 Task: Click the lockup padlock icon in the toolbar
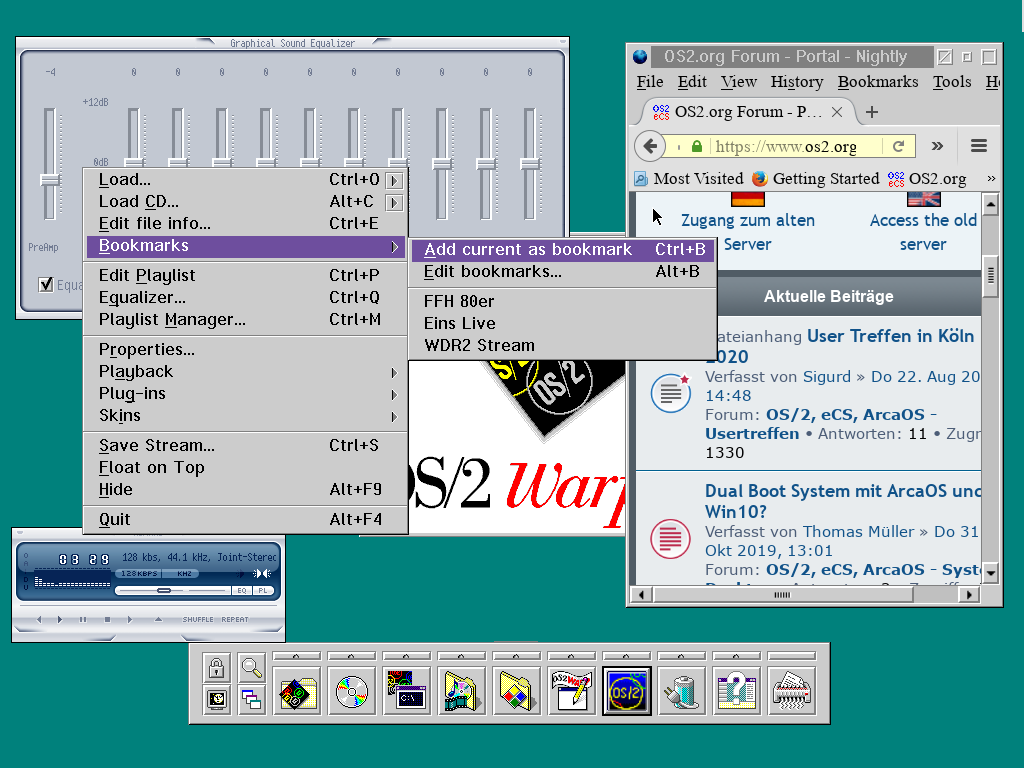point(217,667)
